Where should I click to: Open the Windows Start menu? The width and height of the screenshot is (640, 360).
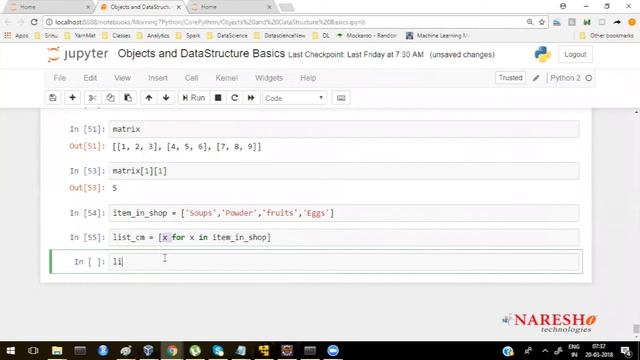[x=11, y=351]
